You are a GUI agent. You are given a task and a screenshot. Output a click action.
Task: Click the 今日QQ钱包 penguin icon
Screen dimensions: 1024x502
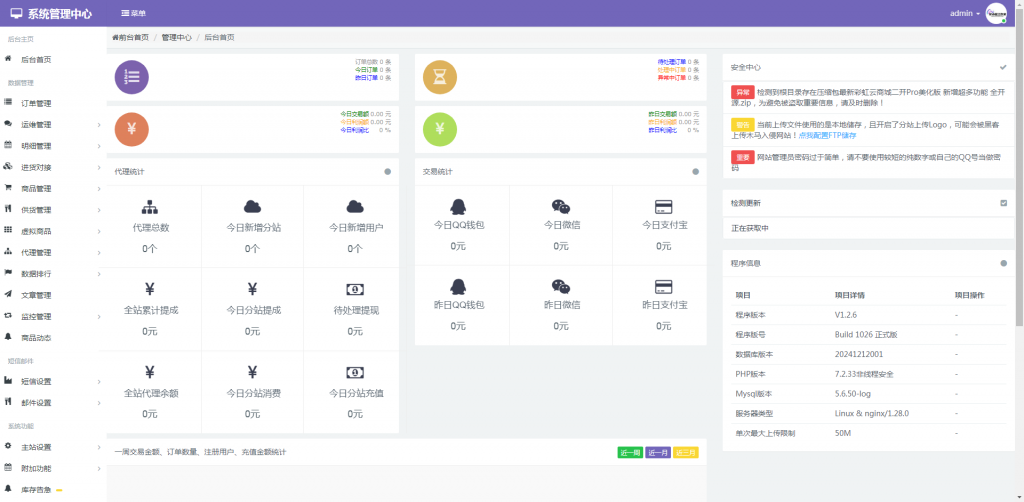458,206
